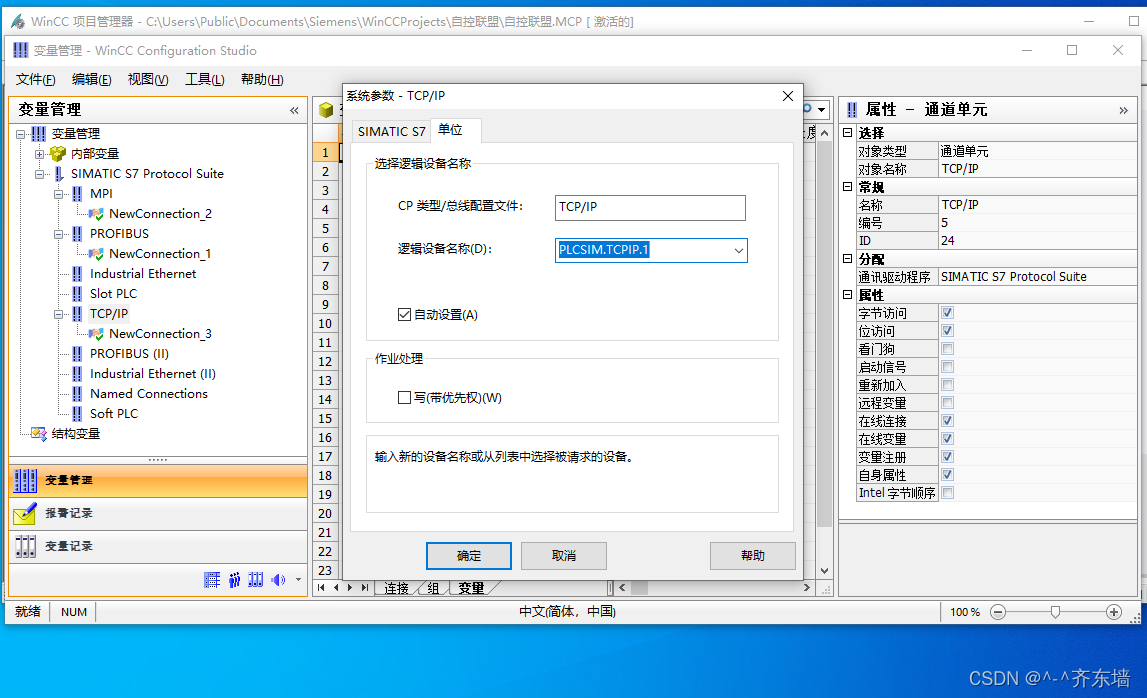The width and height of the screenshot is (1147, 698).
Task: Collapse the TCP/IP tree node
Action: pos(59,314)
